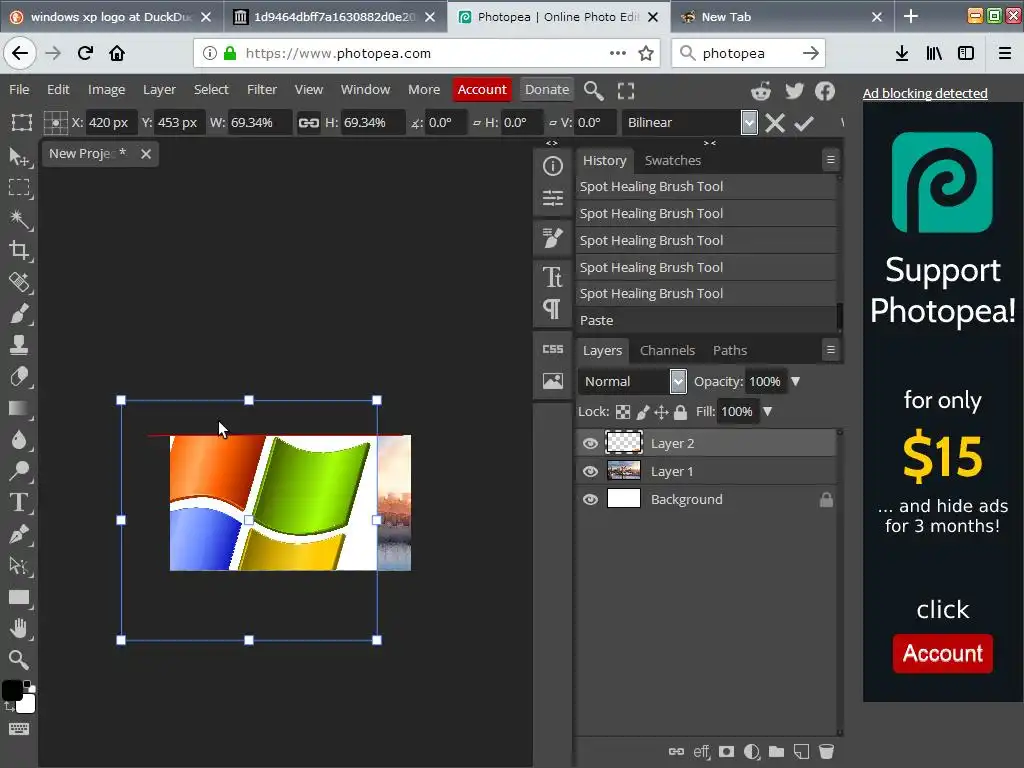Toggle width-height link constraint
1024x768 pixels.
pyautogui.click(x=309, y=123)
